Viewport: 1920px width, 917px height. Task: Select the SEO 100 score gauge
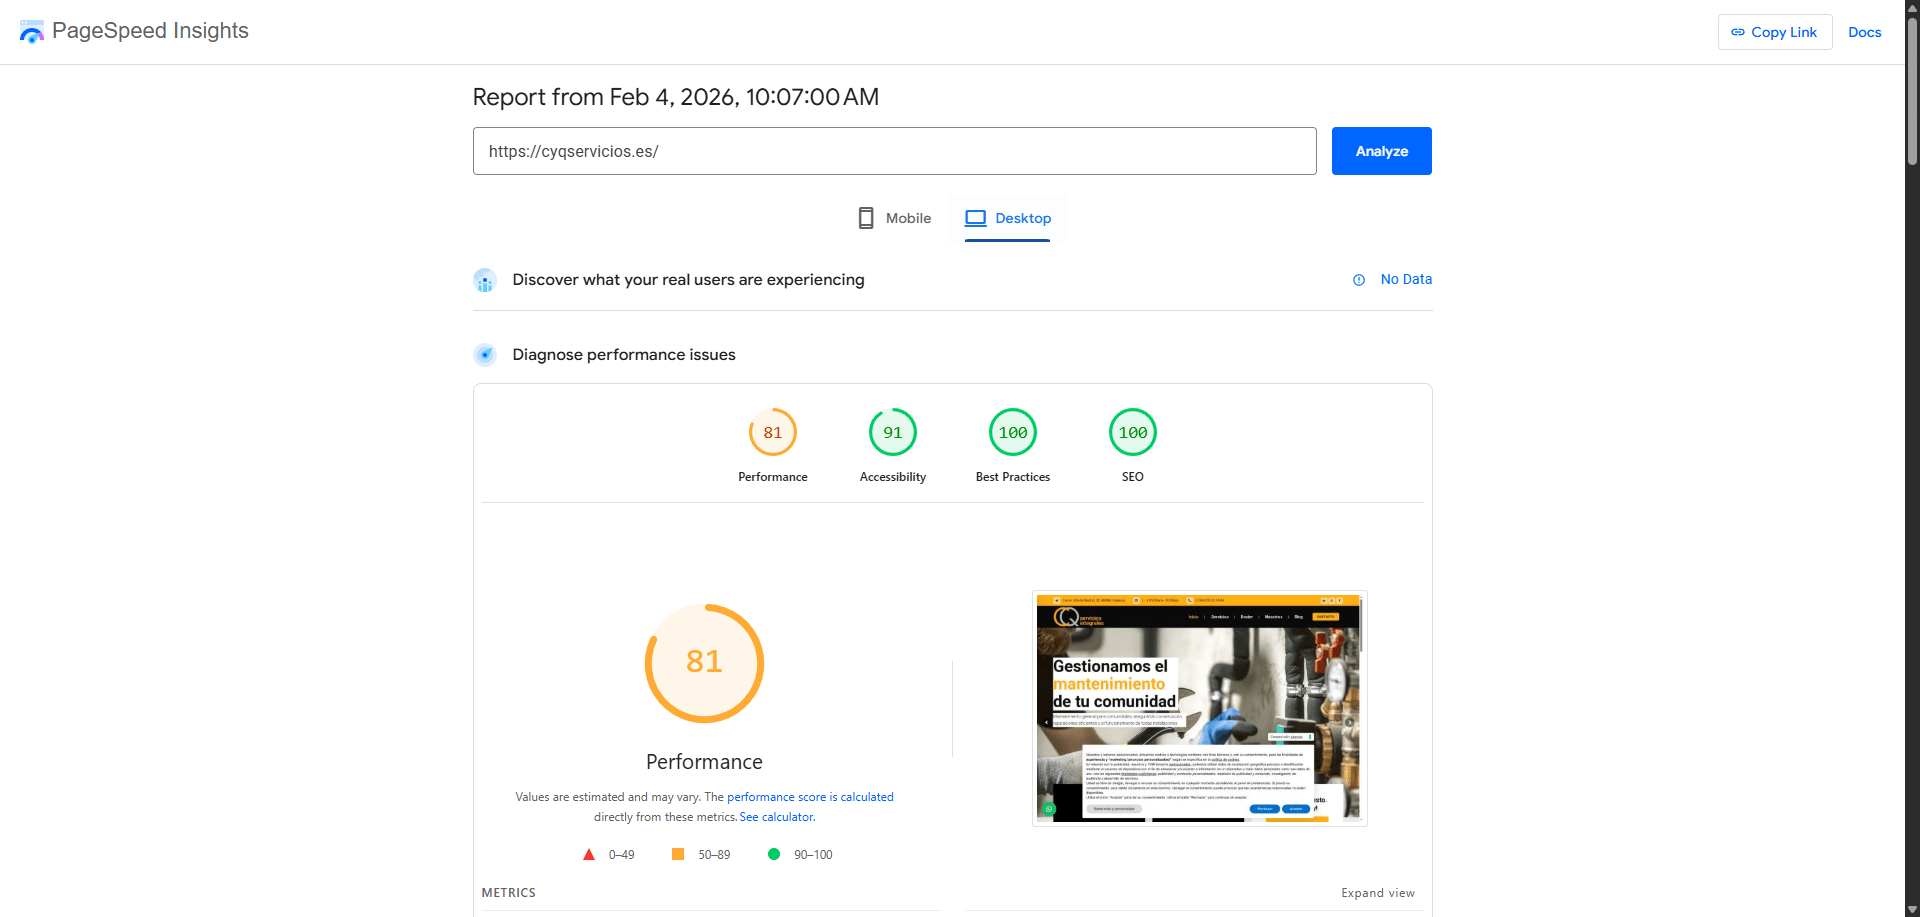pos(1132,433)
